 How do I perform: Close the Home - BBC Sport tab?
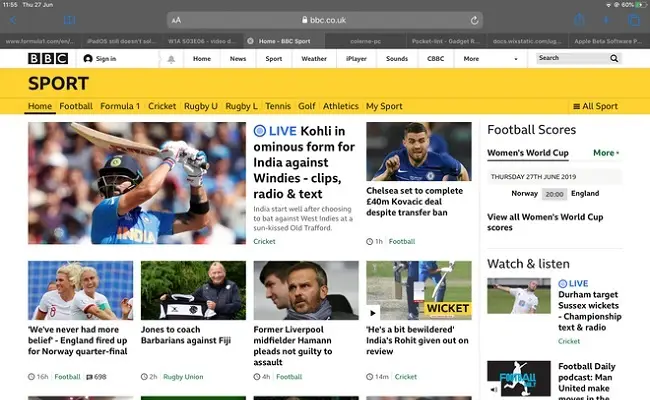click(251, 41)
